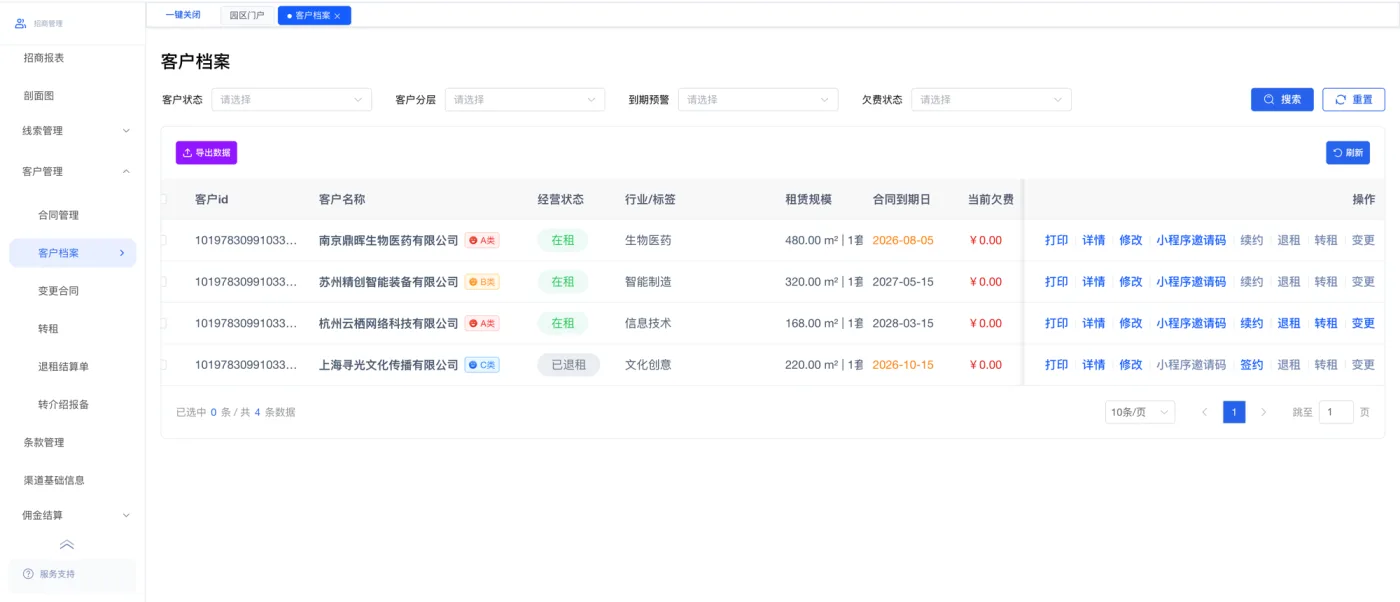Image resolution: width=1400 pixels, height=602 pixels.
Task: Click 一键关闭 to close all tabs
Action: point(183,15)
